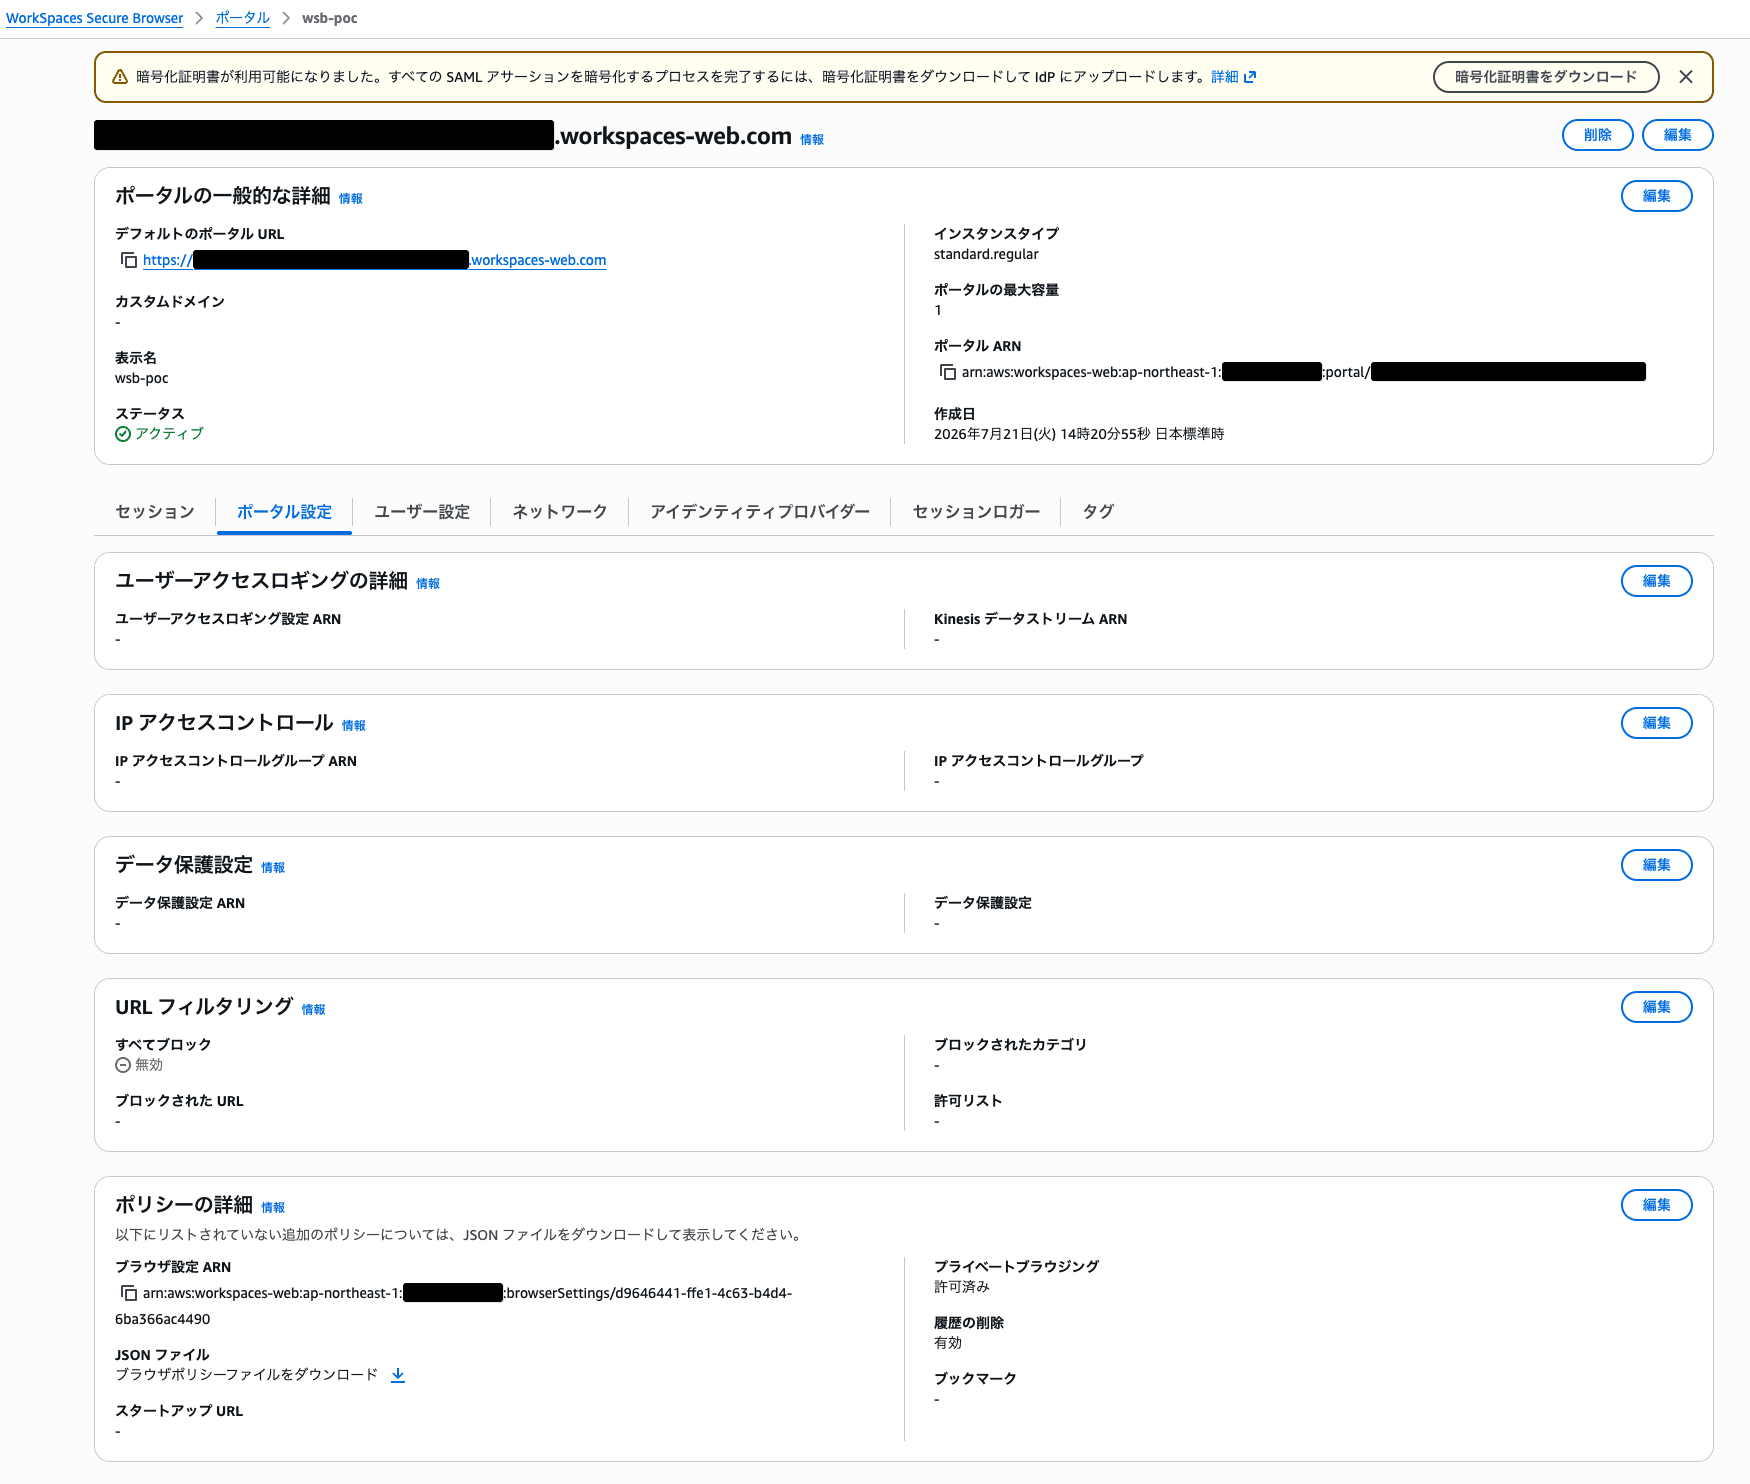Click the 無効 status under すべてブロック
The height and width of the screenshot is (1484, 1750).
click(139, 1065)
